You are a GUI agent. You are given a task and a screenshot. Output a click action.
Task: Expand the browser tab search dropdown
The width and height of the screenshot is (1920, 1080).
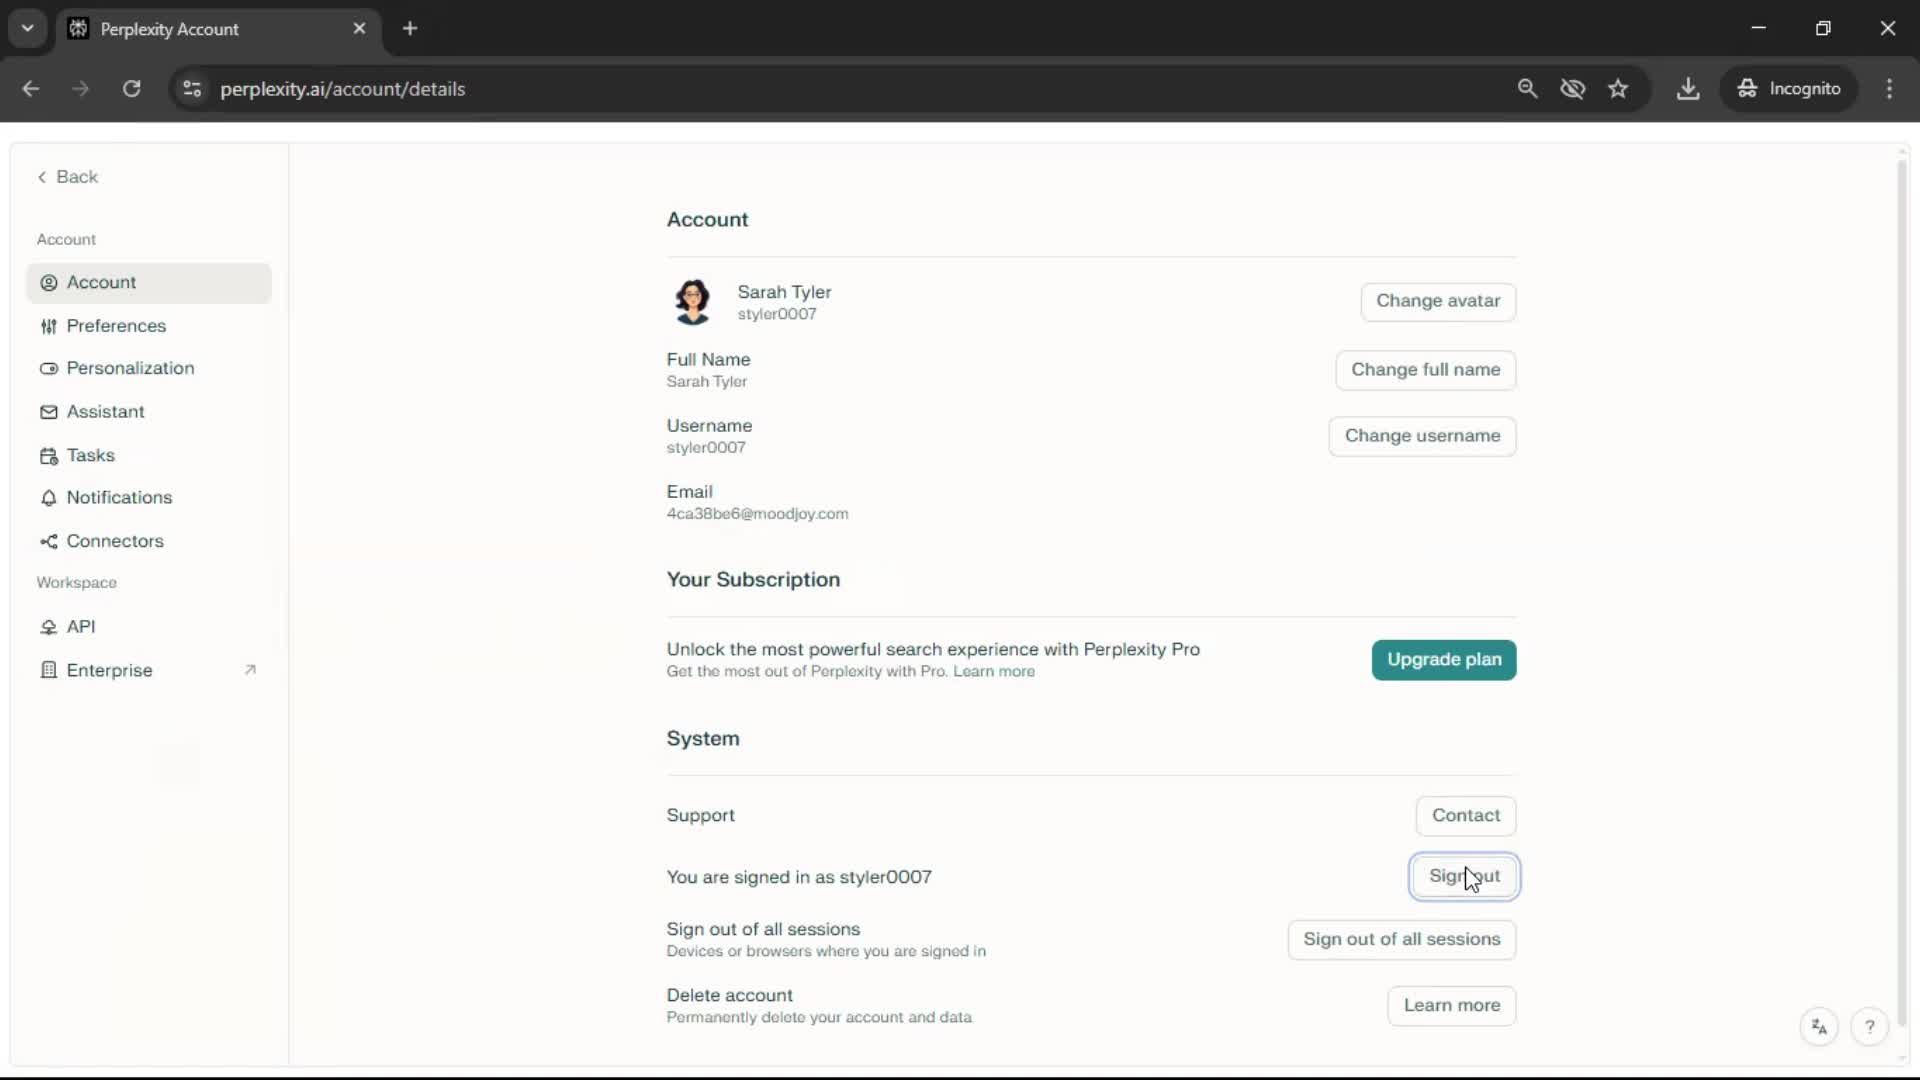point(27,28)
